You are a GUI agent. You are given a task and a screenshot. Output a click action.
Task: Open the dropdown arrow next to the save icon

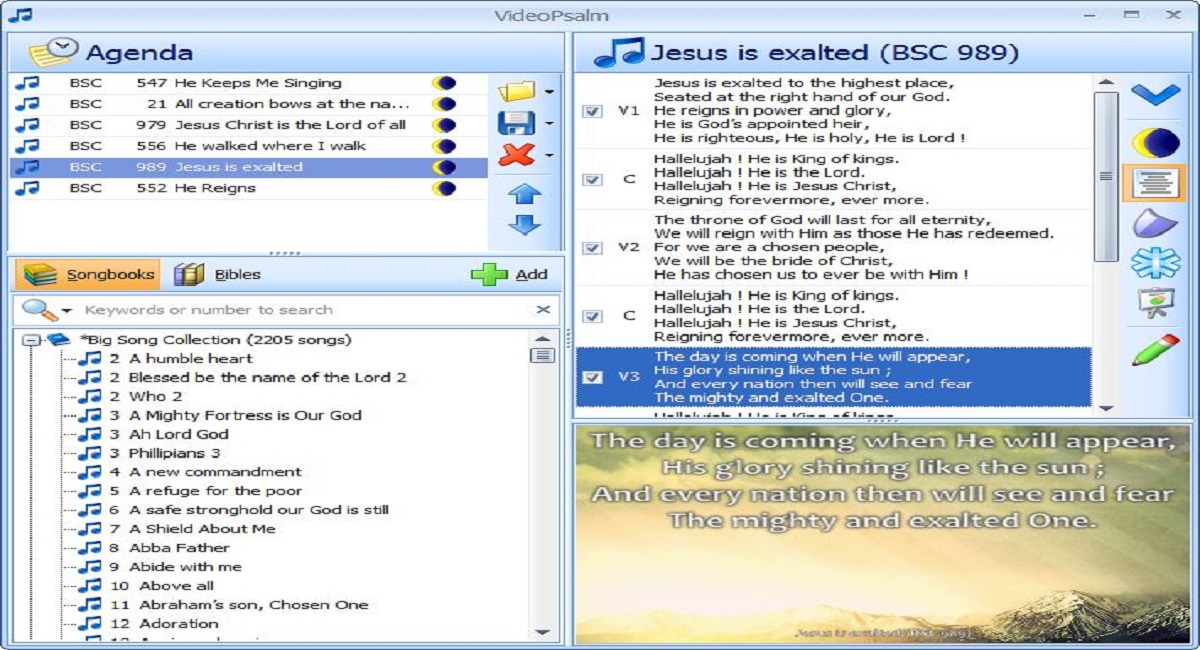pyautogui.click(x=550, y=124)
